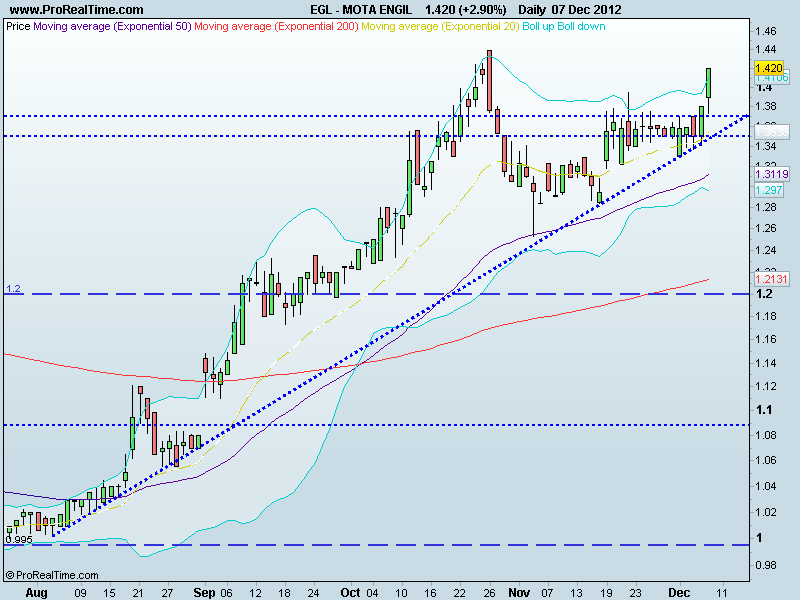Click the Boll up legend label
Image resolution: width=800 pixels, height=600 pixels.
[x=538, y=26]
